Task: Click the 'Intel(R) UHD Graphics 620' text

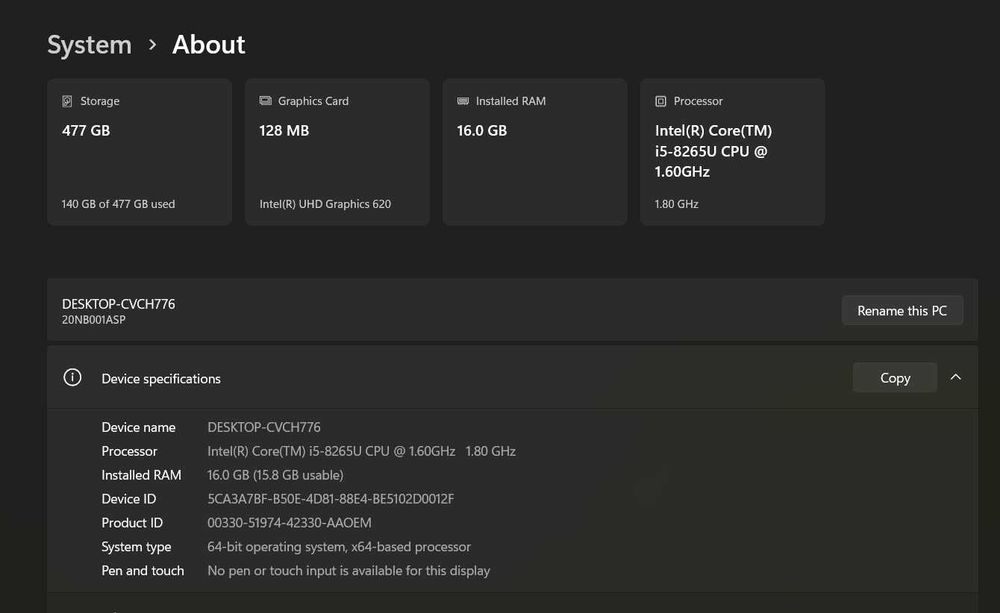Action: (x=325, y=204)
